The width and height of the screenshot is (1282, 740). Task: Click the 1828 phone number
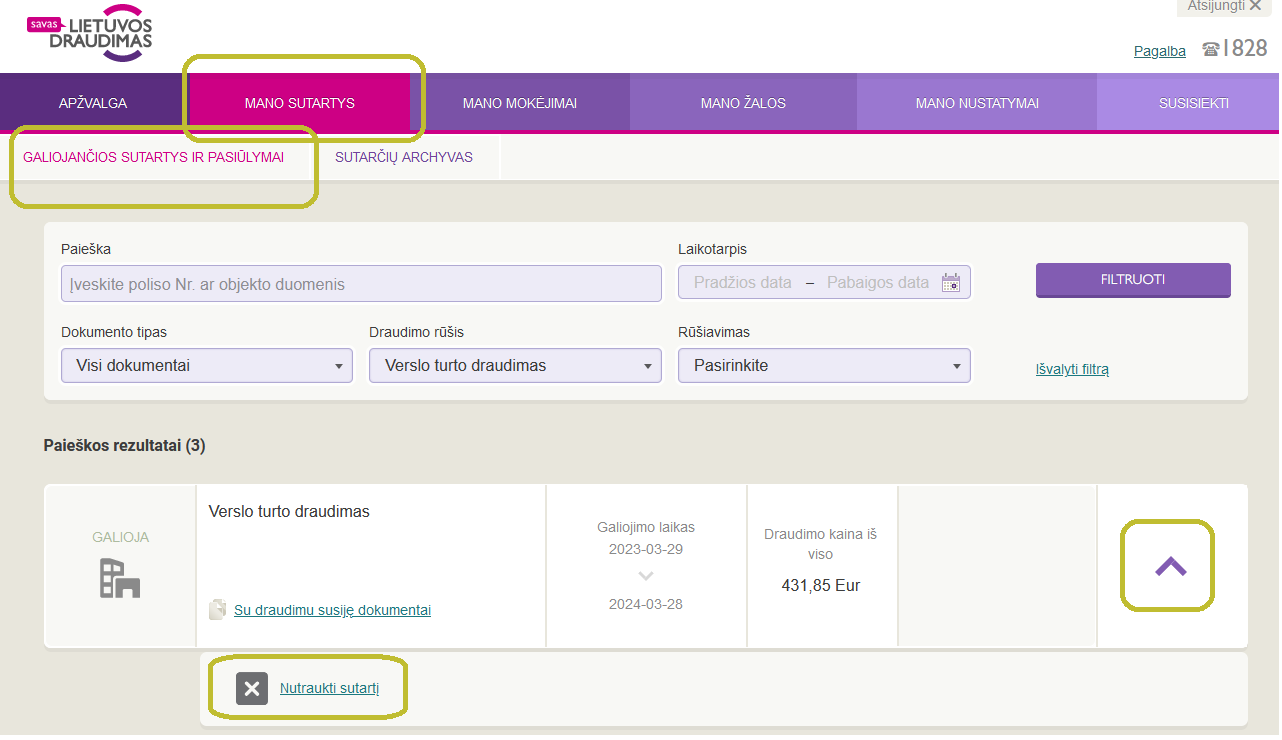[x=1246, y=48]
